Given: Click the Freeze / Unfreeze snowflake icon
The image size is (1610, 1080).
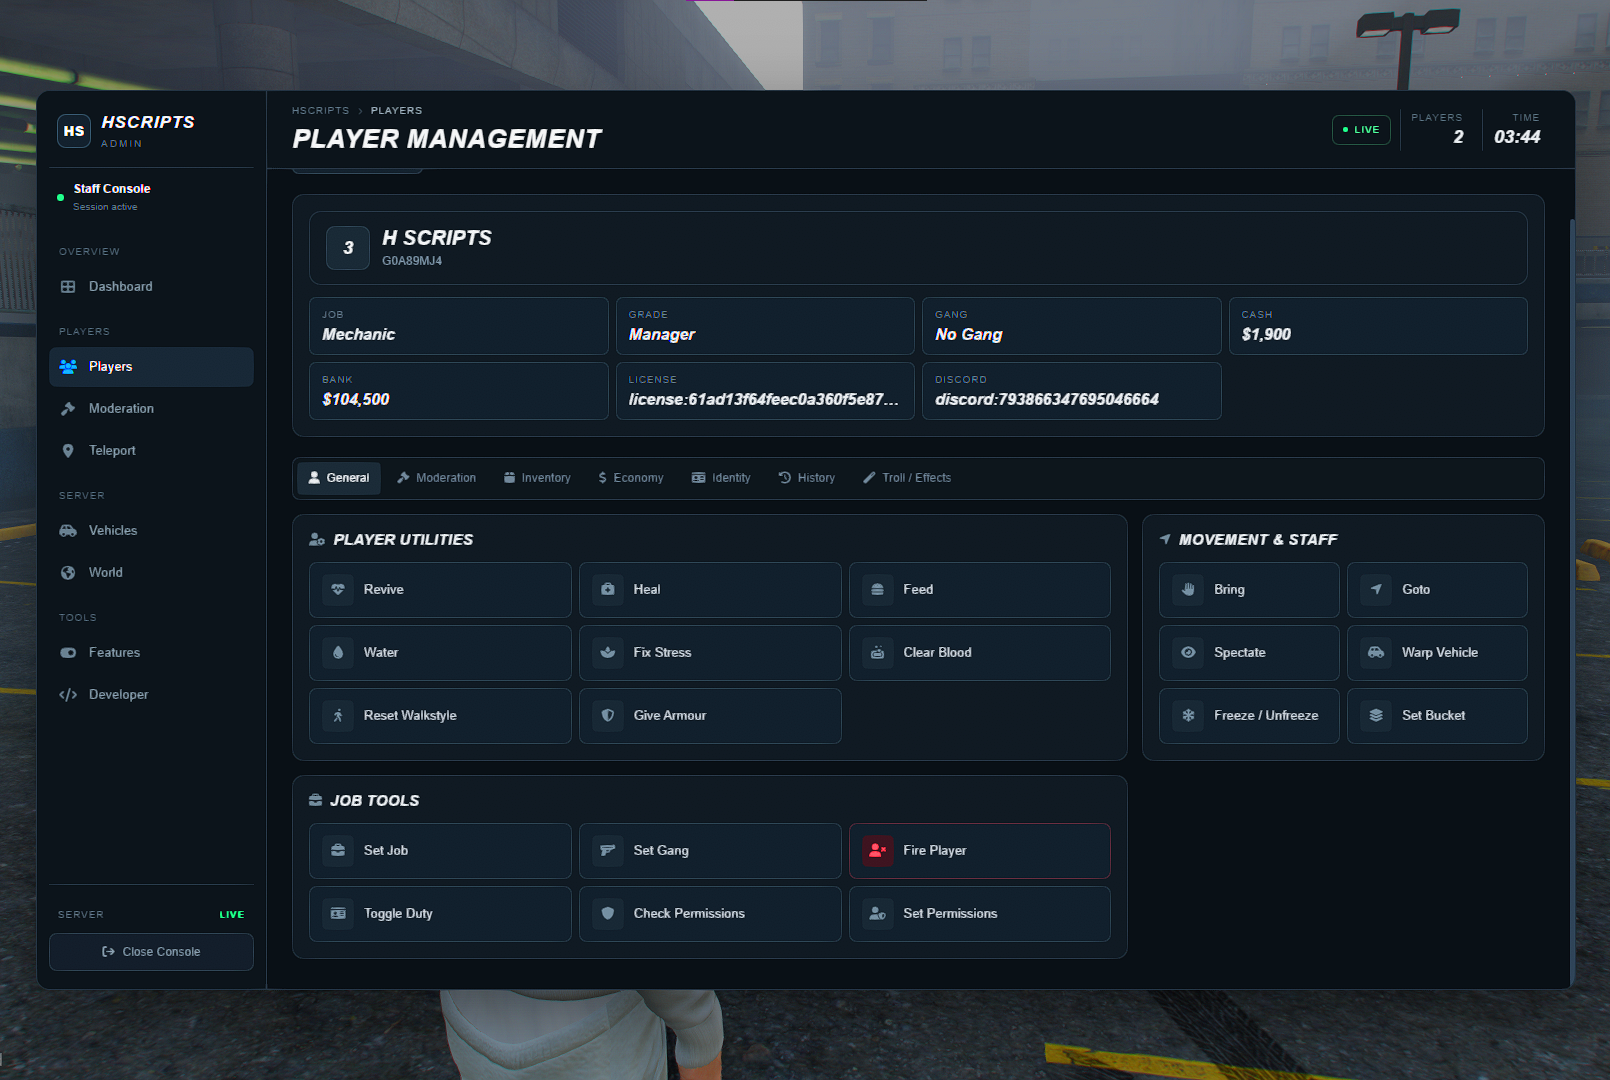Looking at the screenshot, I should [x=1188, y=716].
